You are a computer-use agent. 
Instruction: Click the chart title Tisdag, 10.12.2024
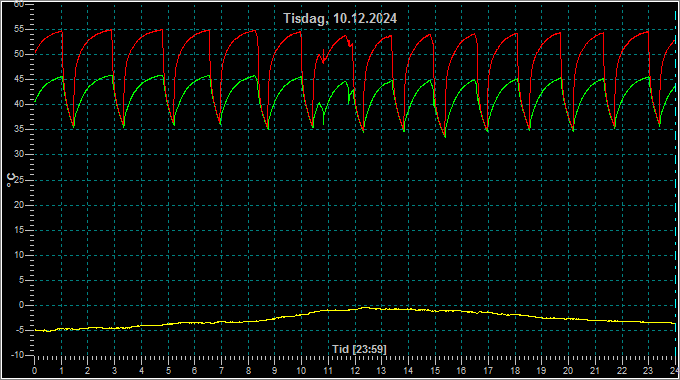(340, 18)
